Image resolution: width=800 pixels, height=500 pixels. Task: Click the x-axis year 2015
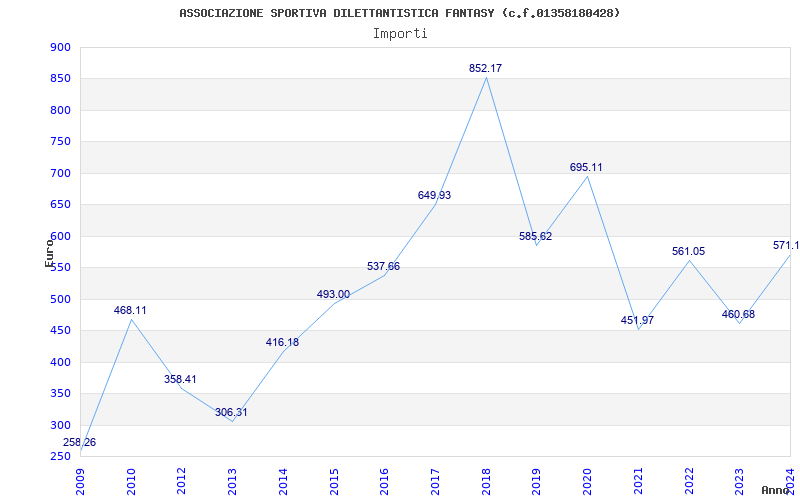[334, 482]
